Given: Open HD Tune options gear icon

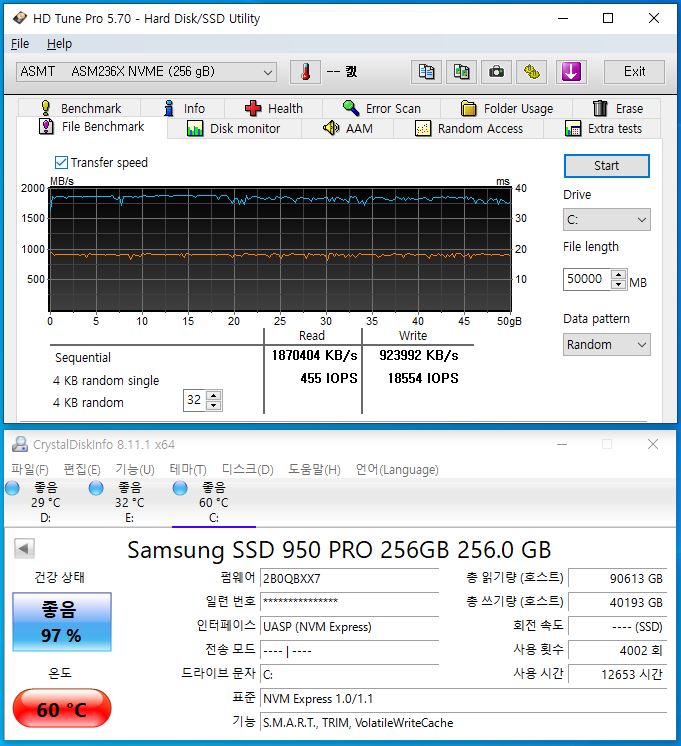Looking at the screenshot, I should [532, 72].
